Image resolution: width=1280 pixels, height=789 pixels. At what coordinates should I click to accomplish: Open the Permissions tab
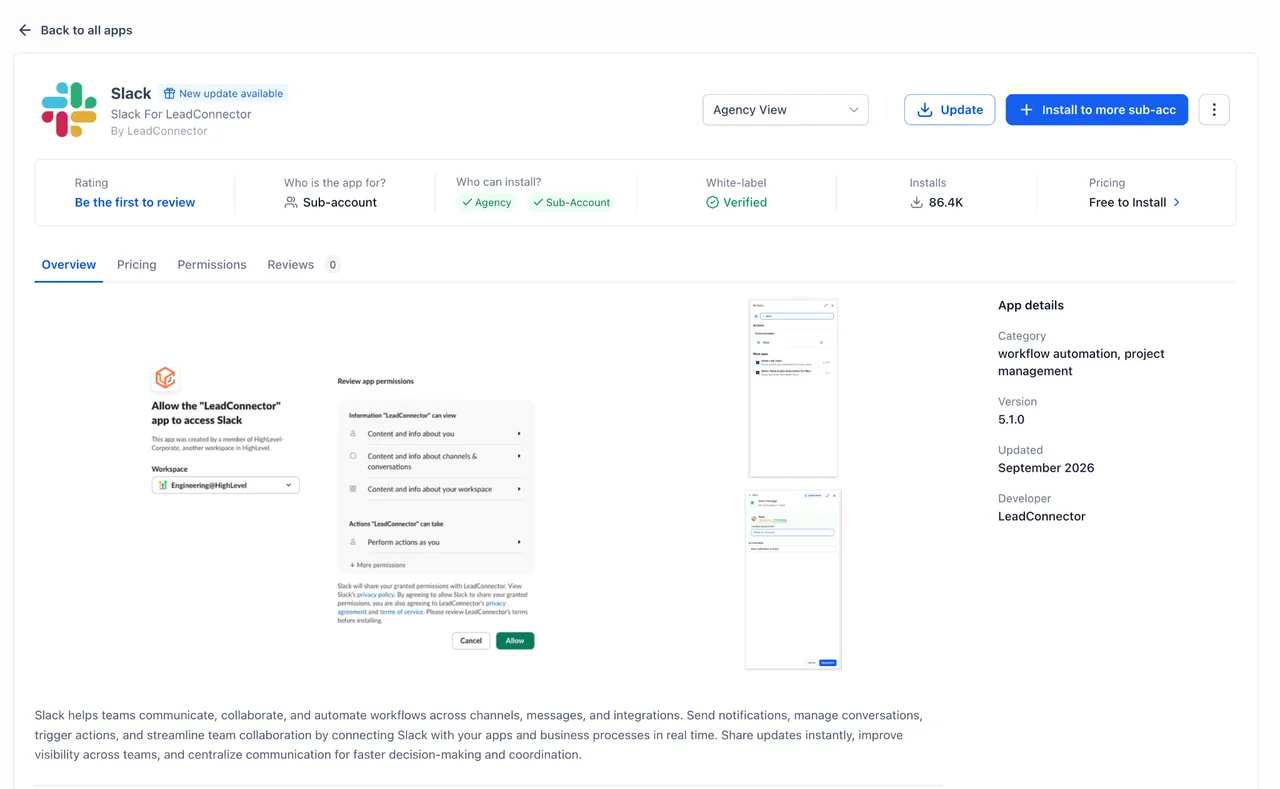pos(212,265)
